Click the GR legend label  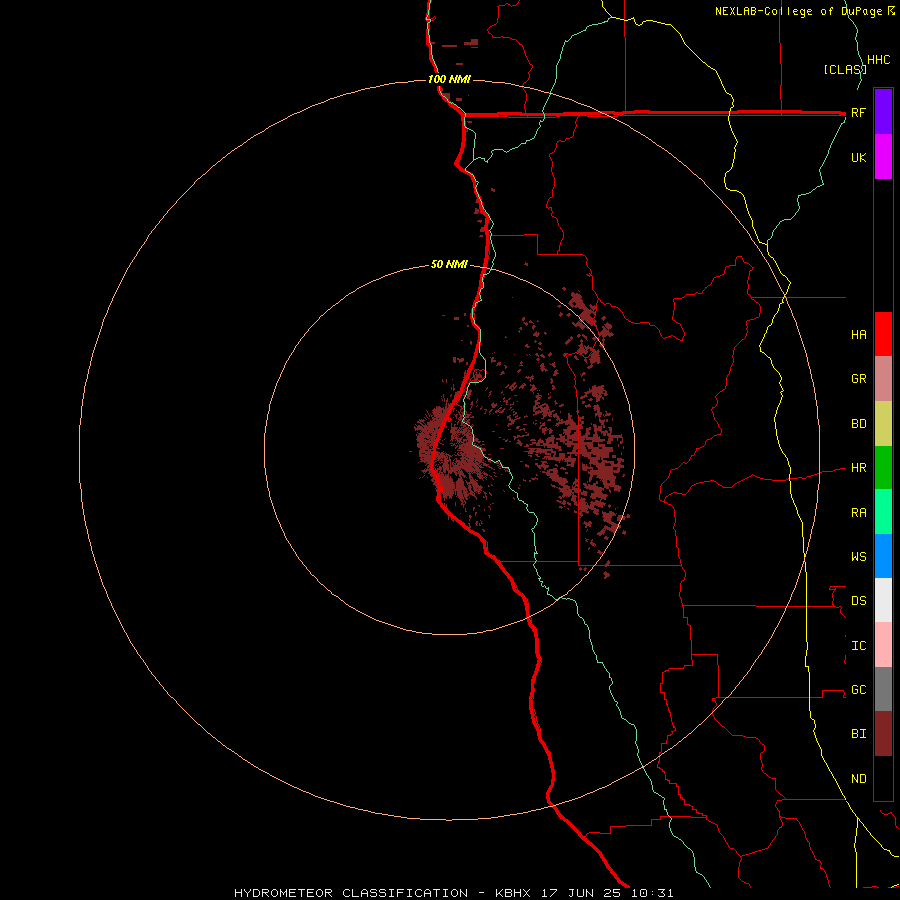[x=858, y=379]
